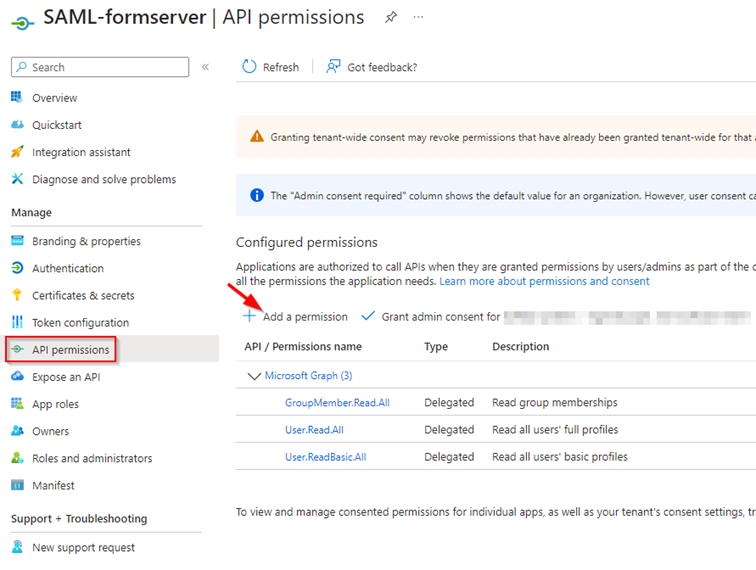The image size is (756, 570).
Task: Click the Description column header
Action: pos(520,346)
